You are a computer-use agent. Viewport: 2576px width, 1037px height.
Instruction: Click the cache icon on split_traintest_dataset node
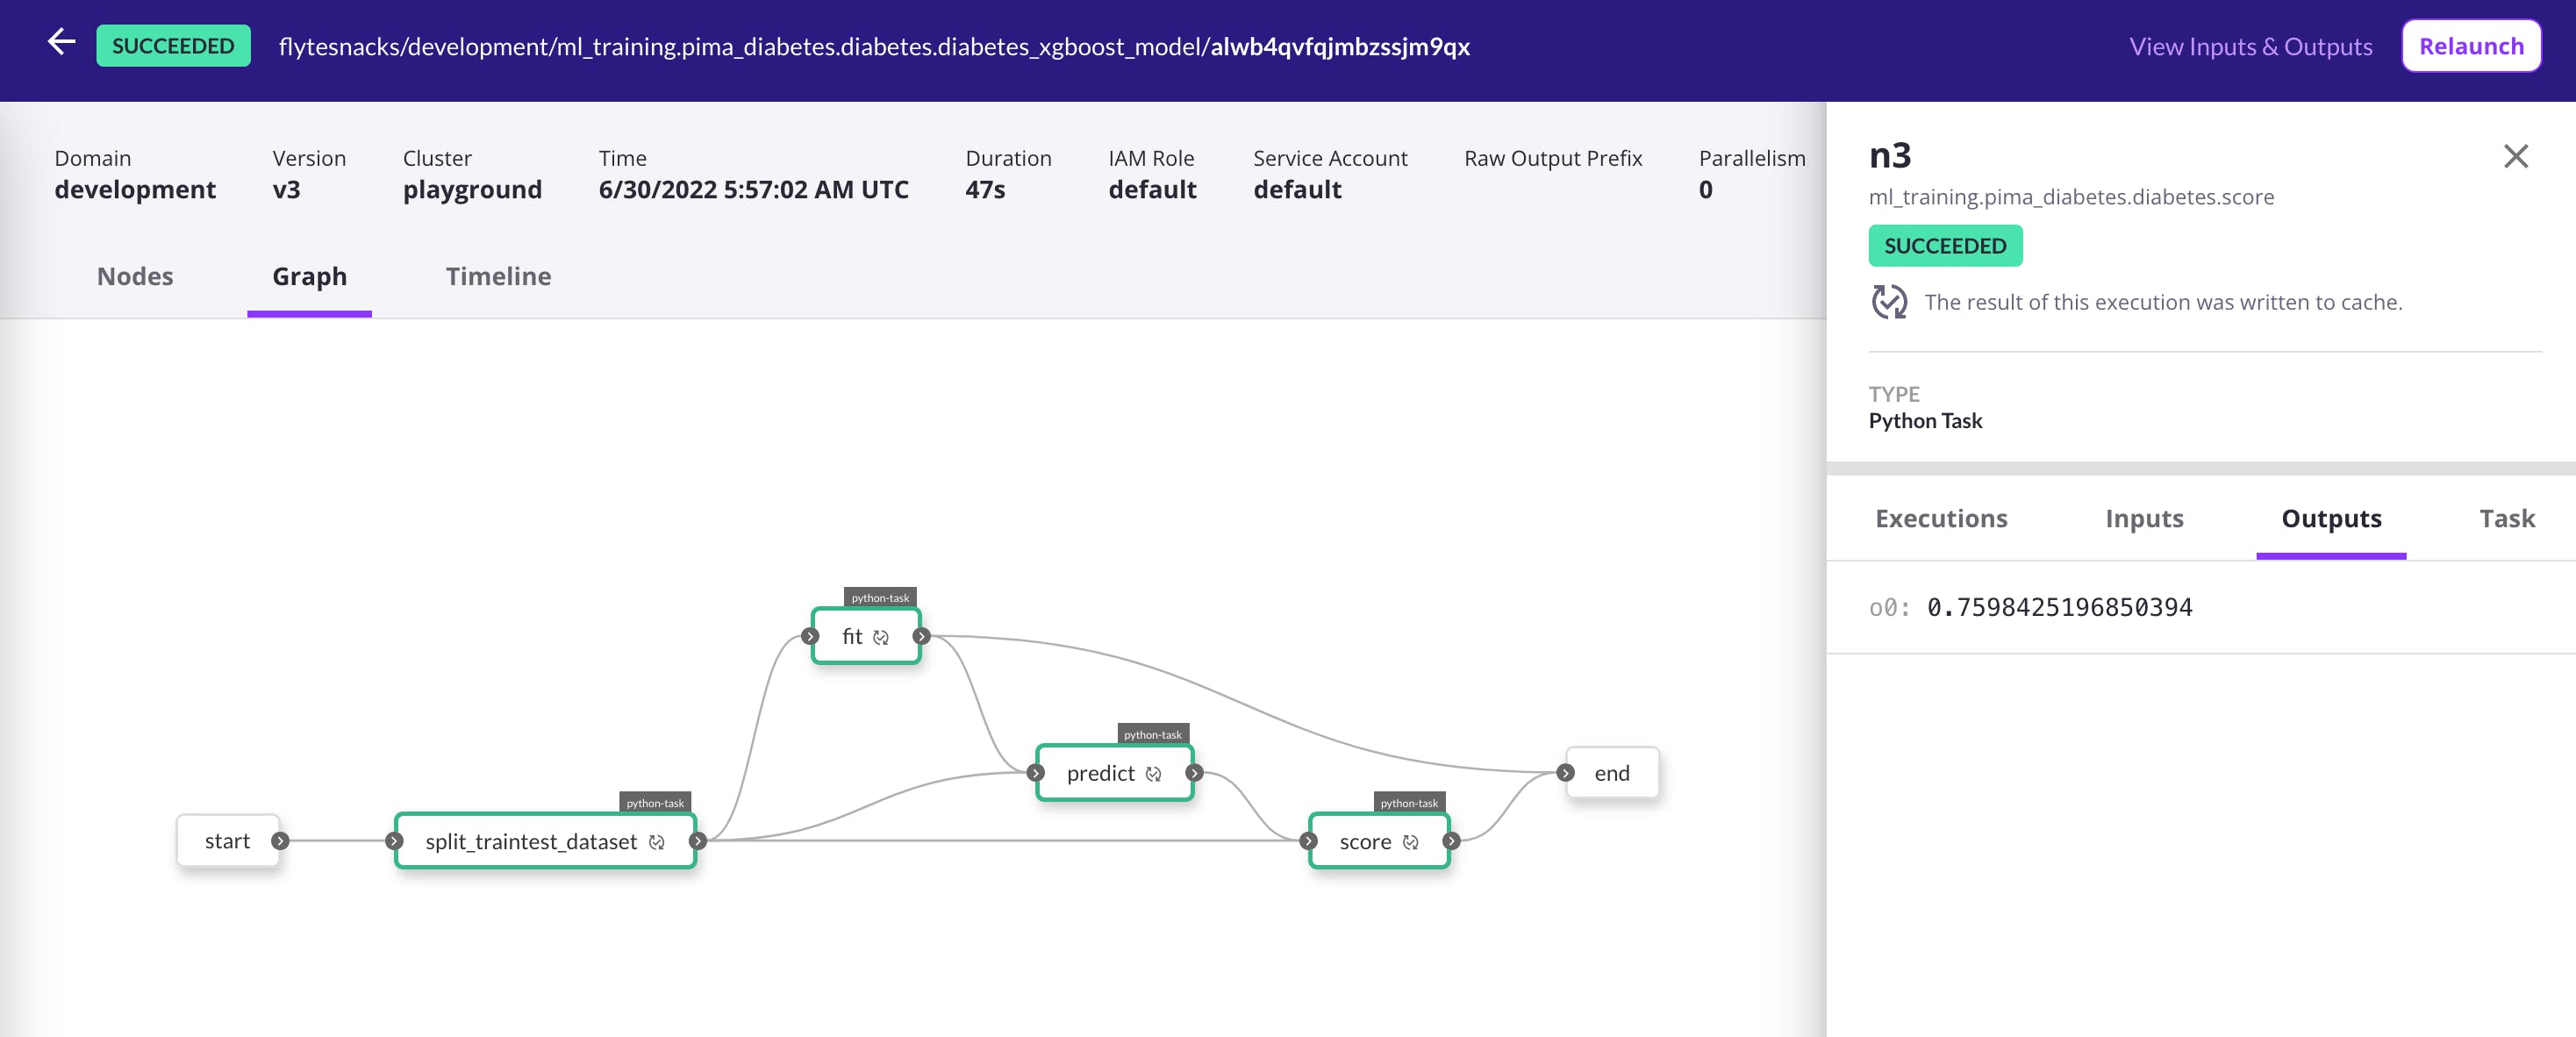point(657,842)
